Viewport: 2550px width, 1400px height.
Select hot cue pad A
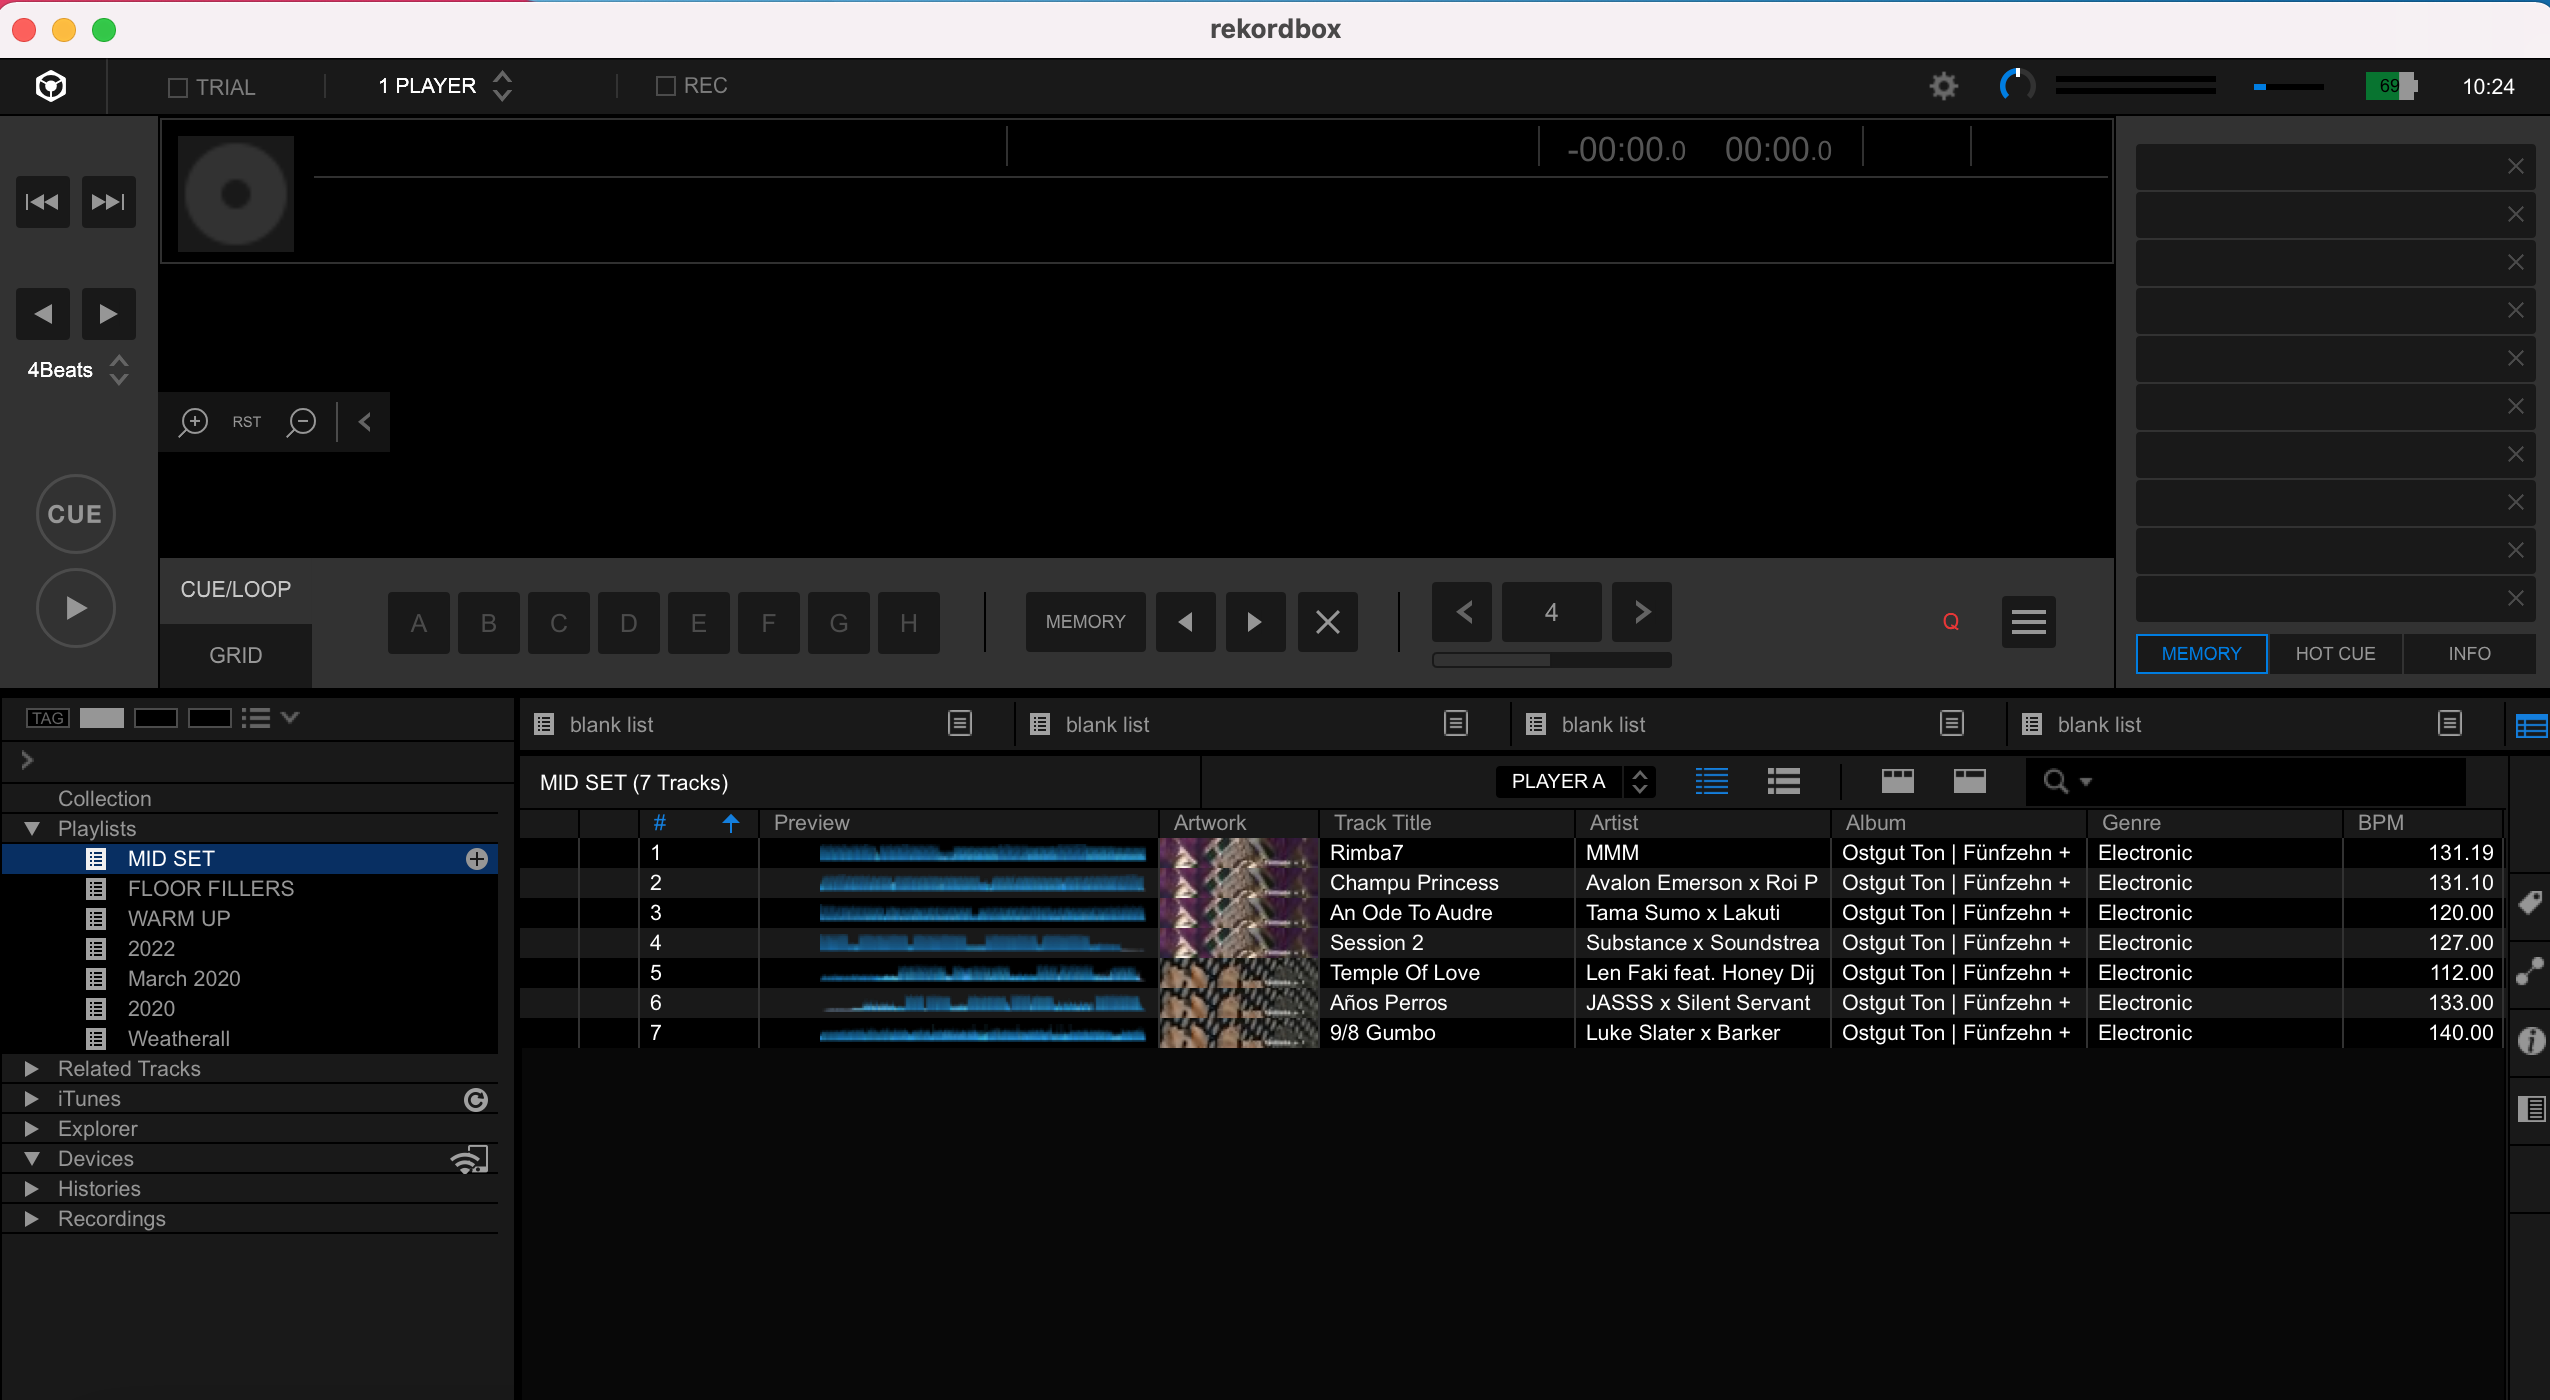[419, 623]
